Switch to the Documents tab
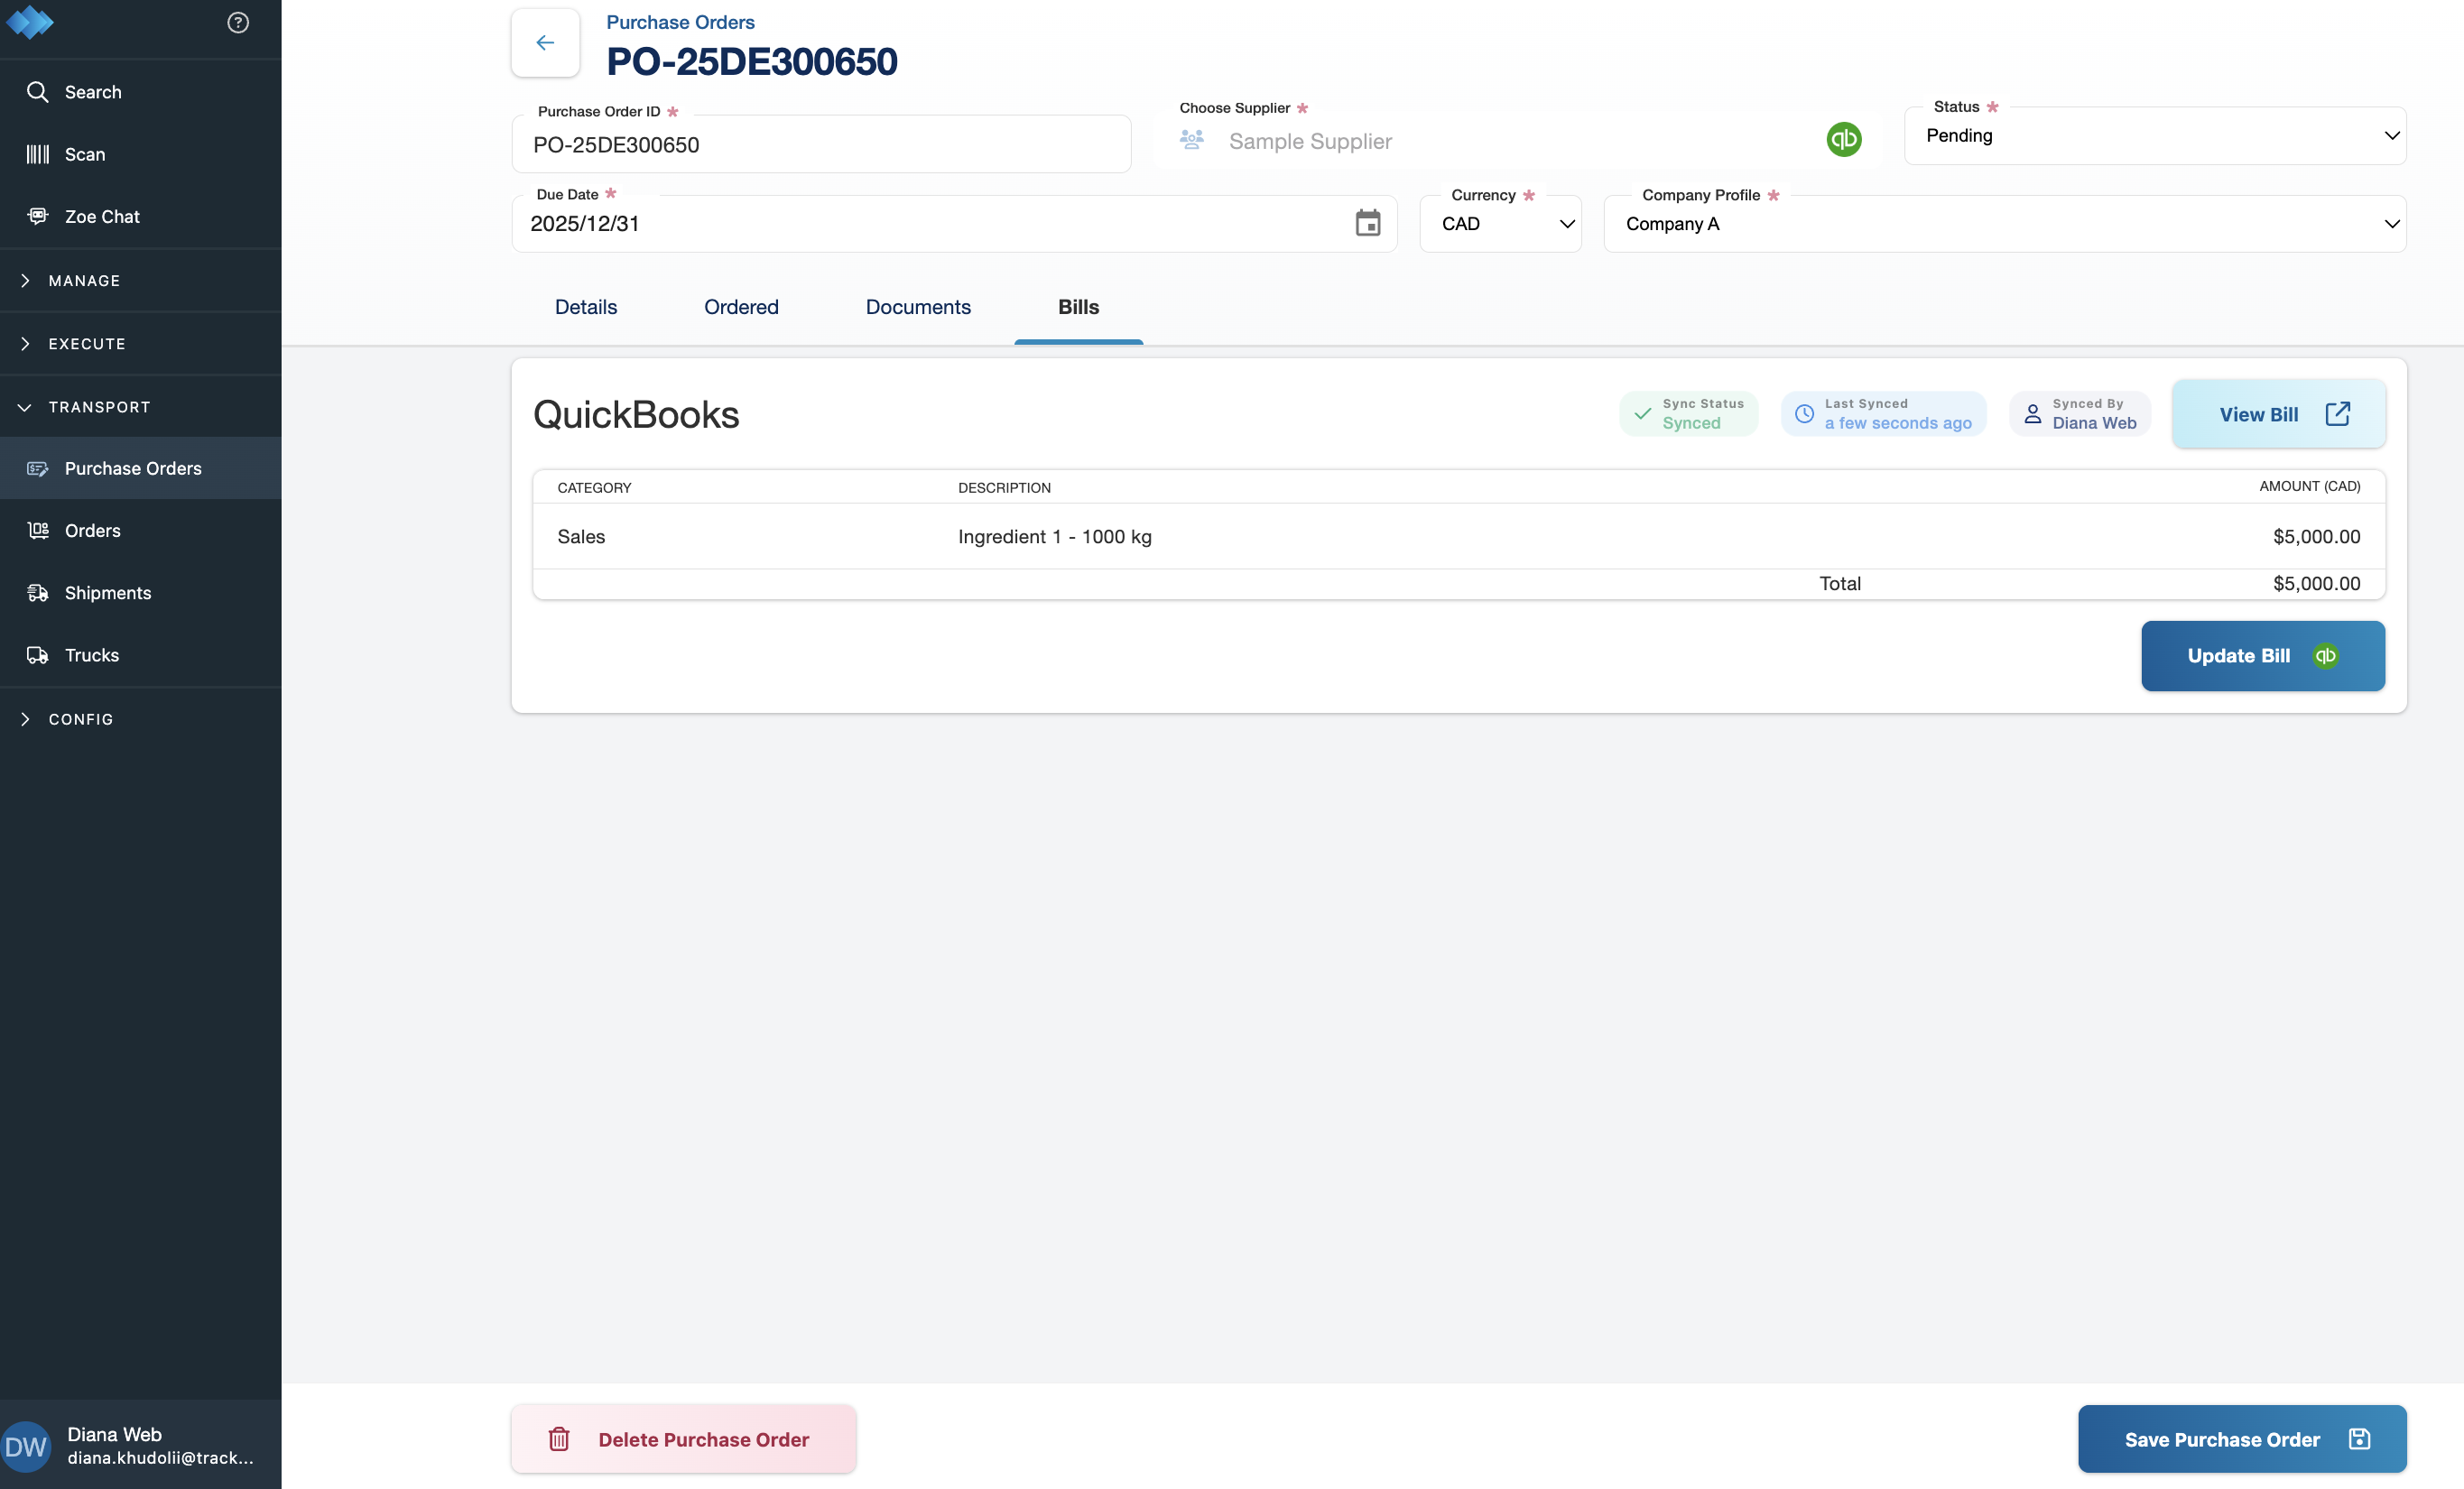The width and height of the screenshot is (2464, 1489). point(917,307)
